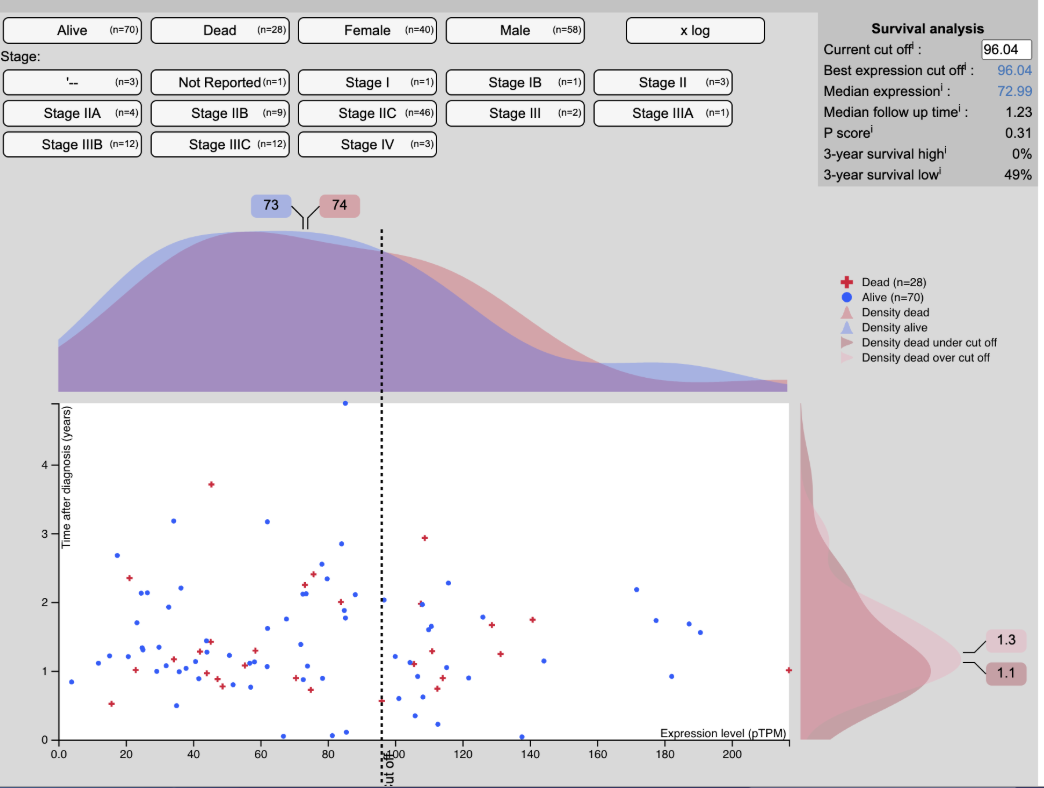Click the blue 73 median label
The image size is (1044, 788).
click(x=271, y=206)
